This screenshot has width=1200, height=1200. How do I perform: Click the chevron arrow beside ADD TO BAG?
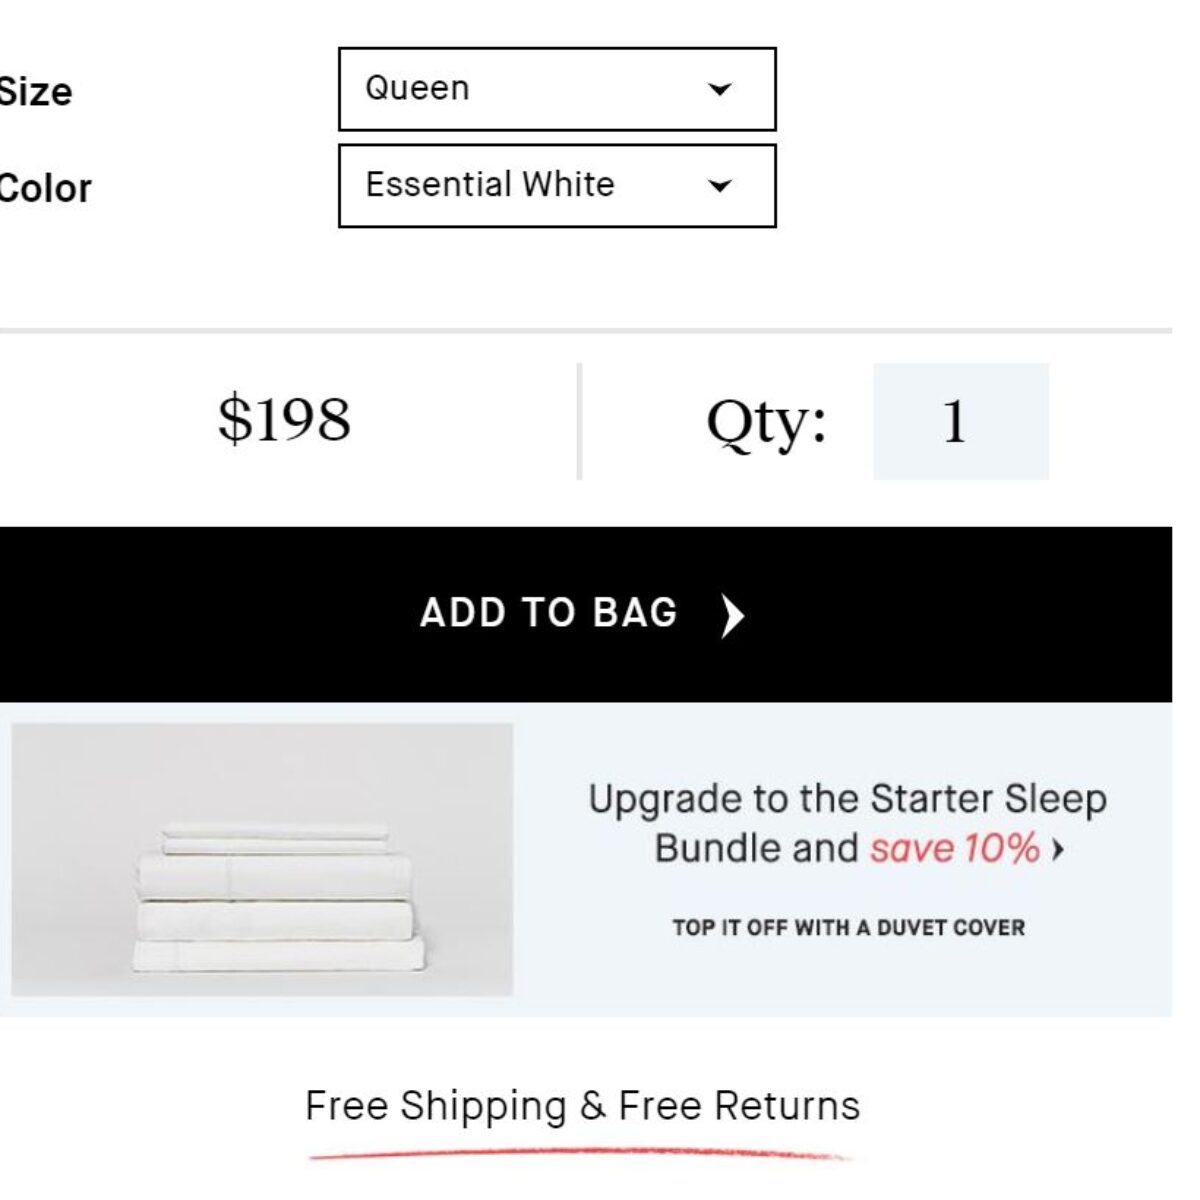click(733, 615)
